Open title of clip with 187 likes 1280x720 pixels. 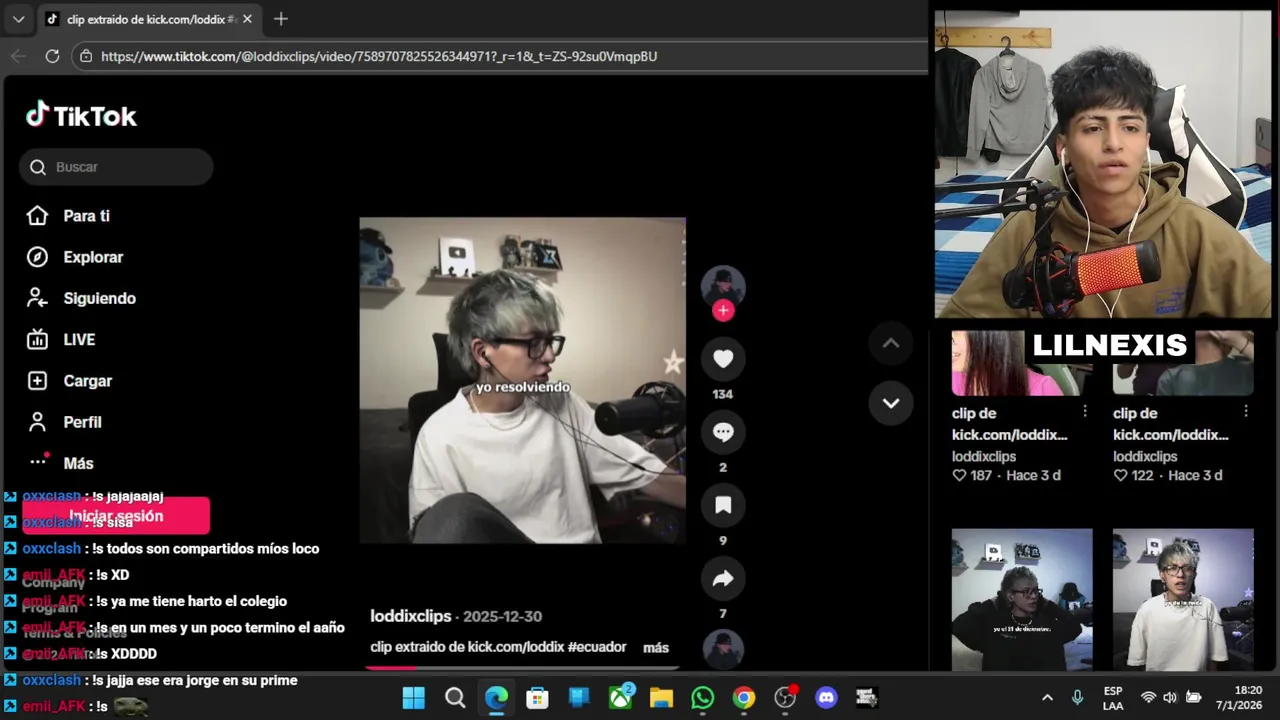tap(1010, 424)
